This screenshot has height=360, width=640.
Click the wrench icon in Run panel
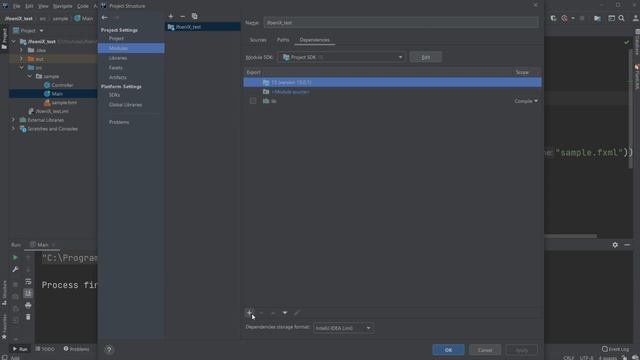(15, 269)
